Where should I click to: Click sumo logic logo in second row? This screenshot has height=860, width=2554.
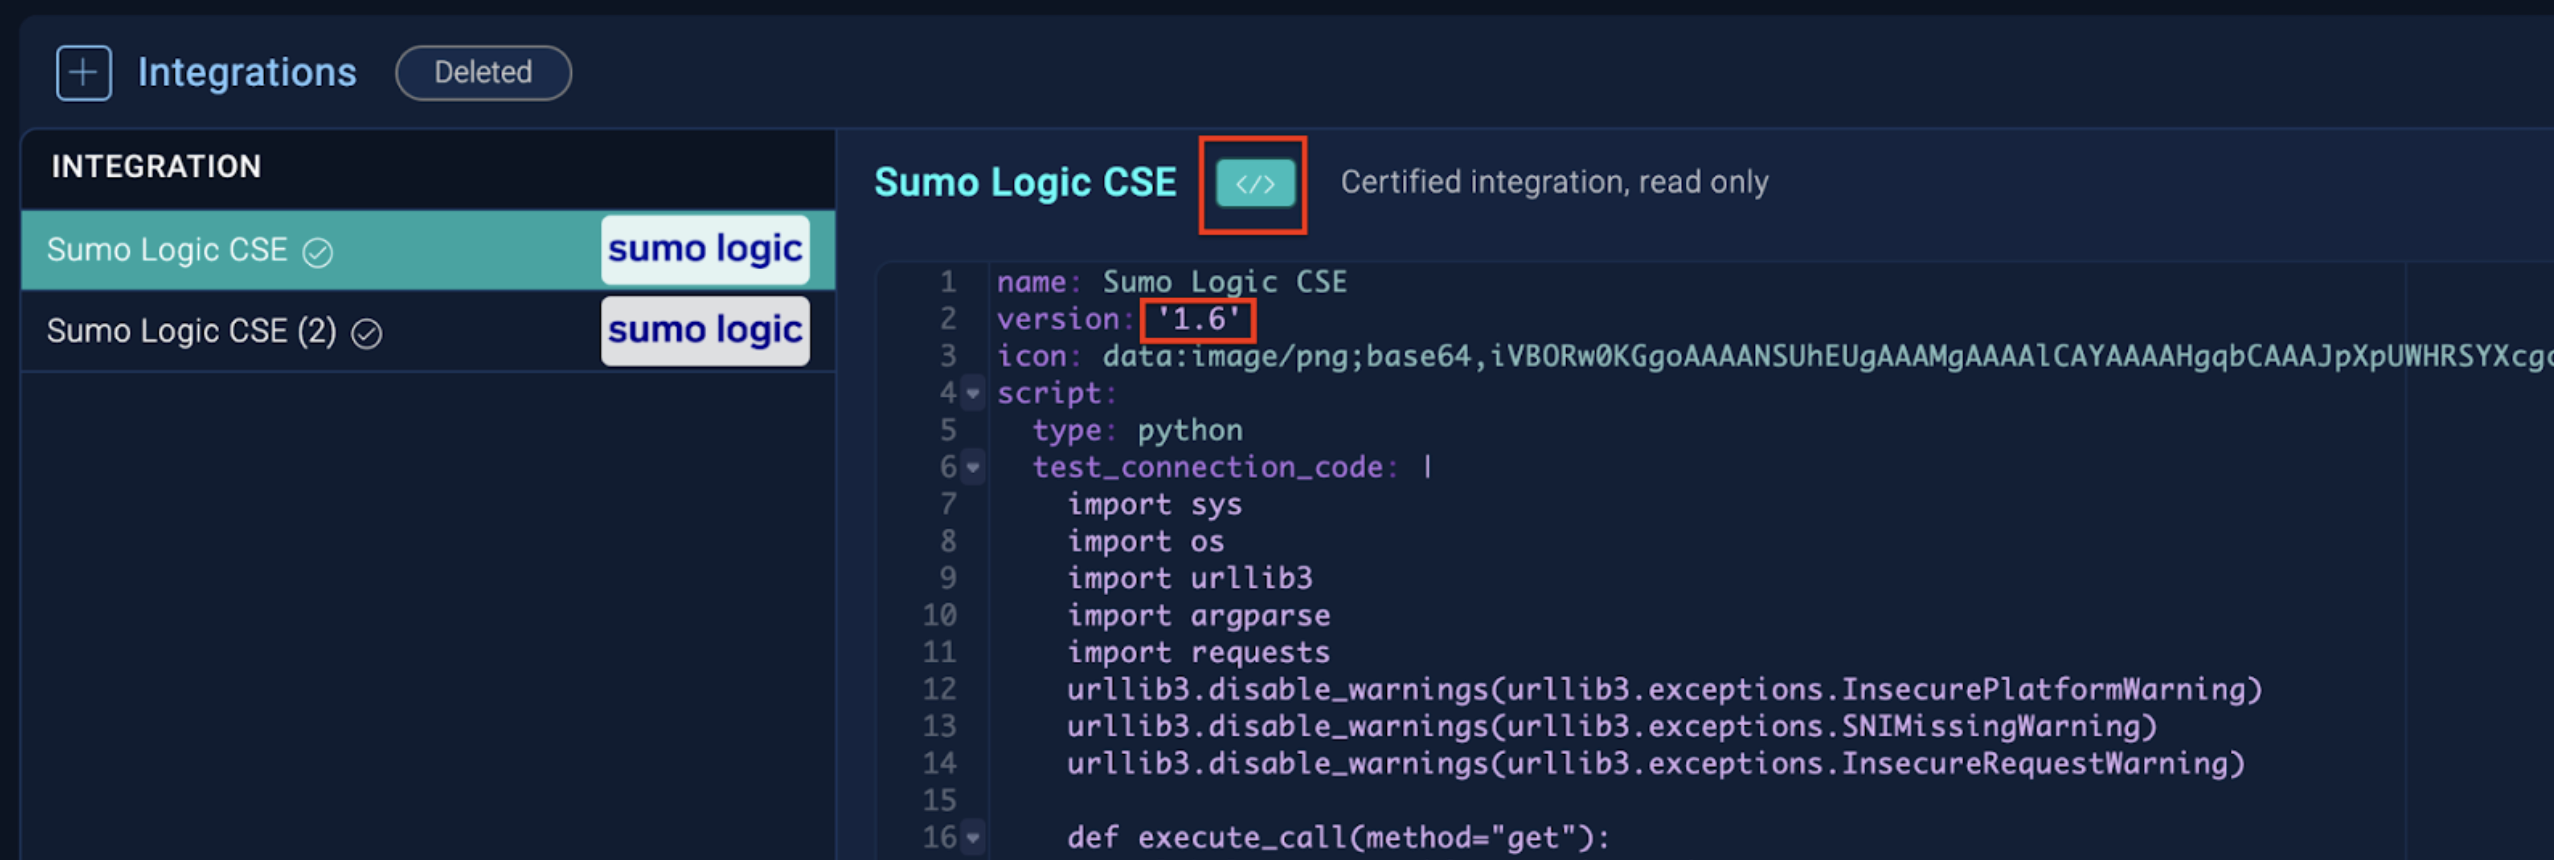(705, 330)
